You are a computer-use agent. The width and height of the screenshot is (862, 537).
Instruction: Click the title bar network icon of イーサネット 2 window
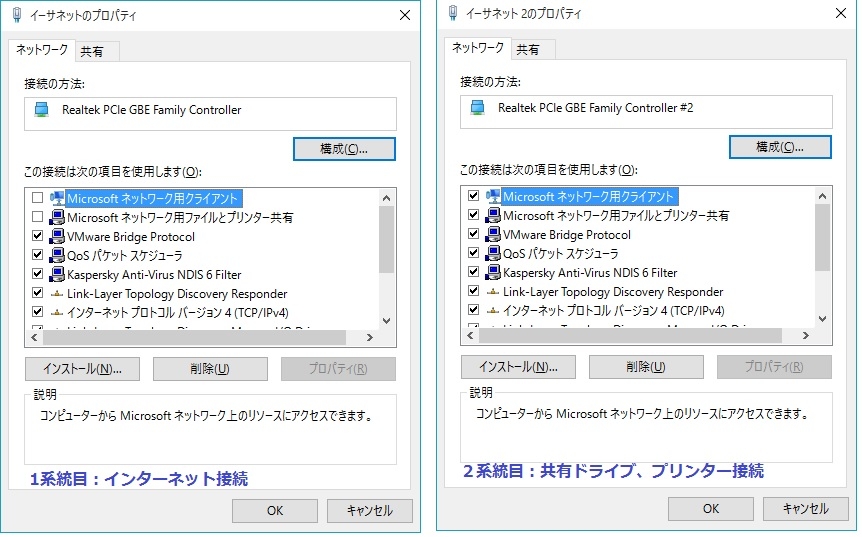[x=453, y=13]
